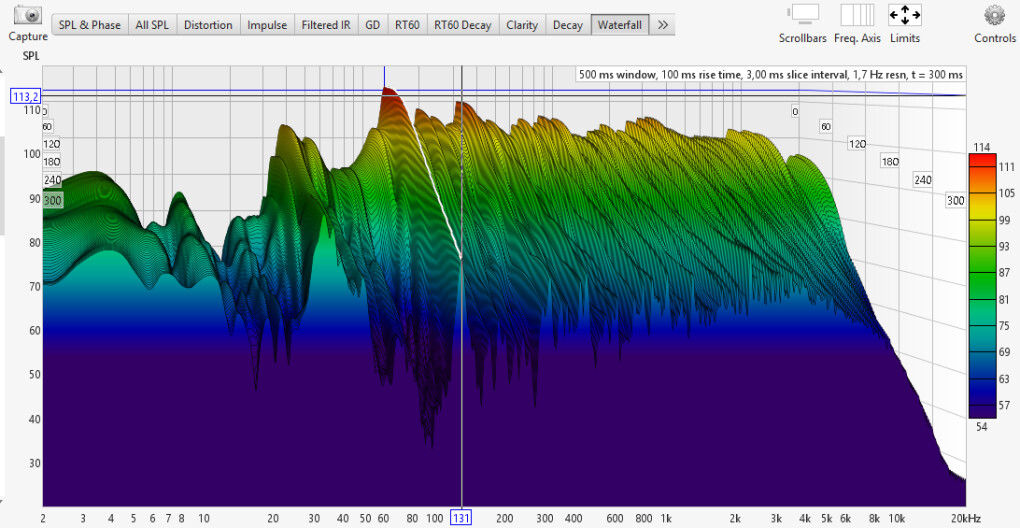Expand more graph tabs with chevron
The image size is (1020, 528).
pos(662,25)
